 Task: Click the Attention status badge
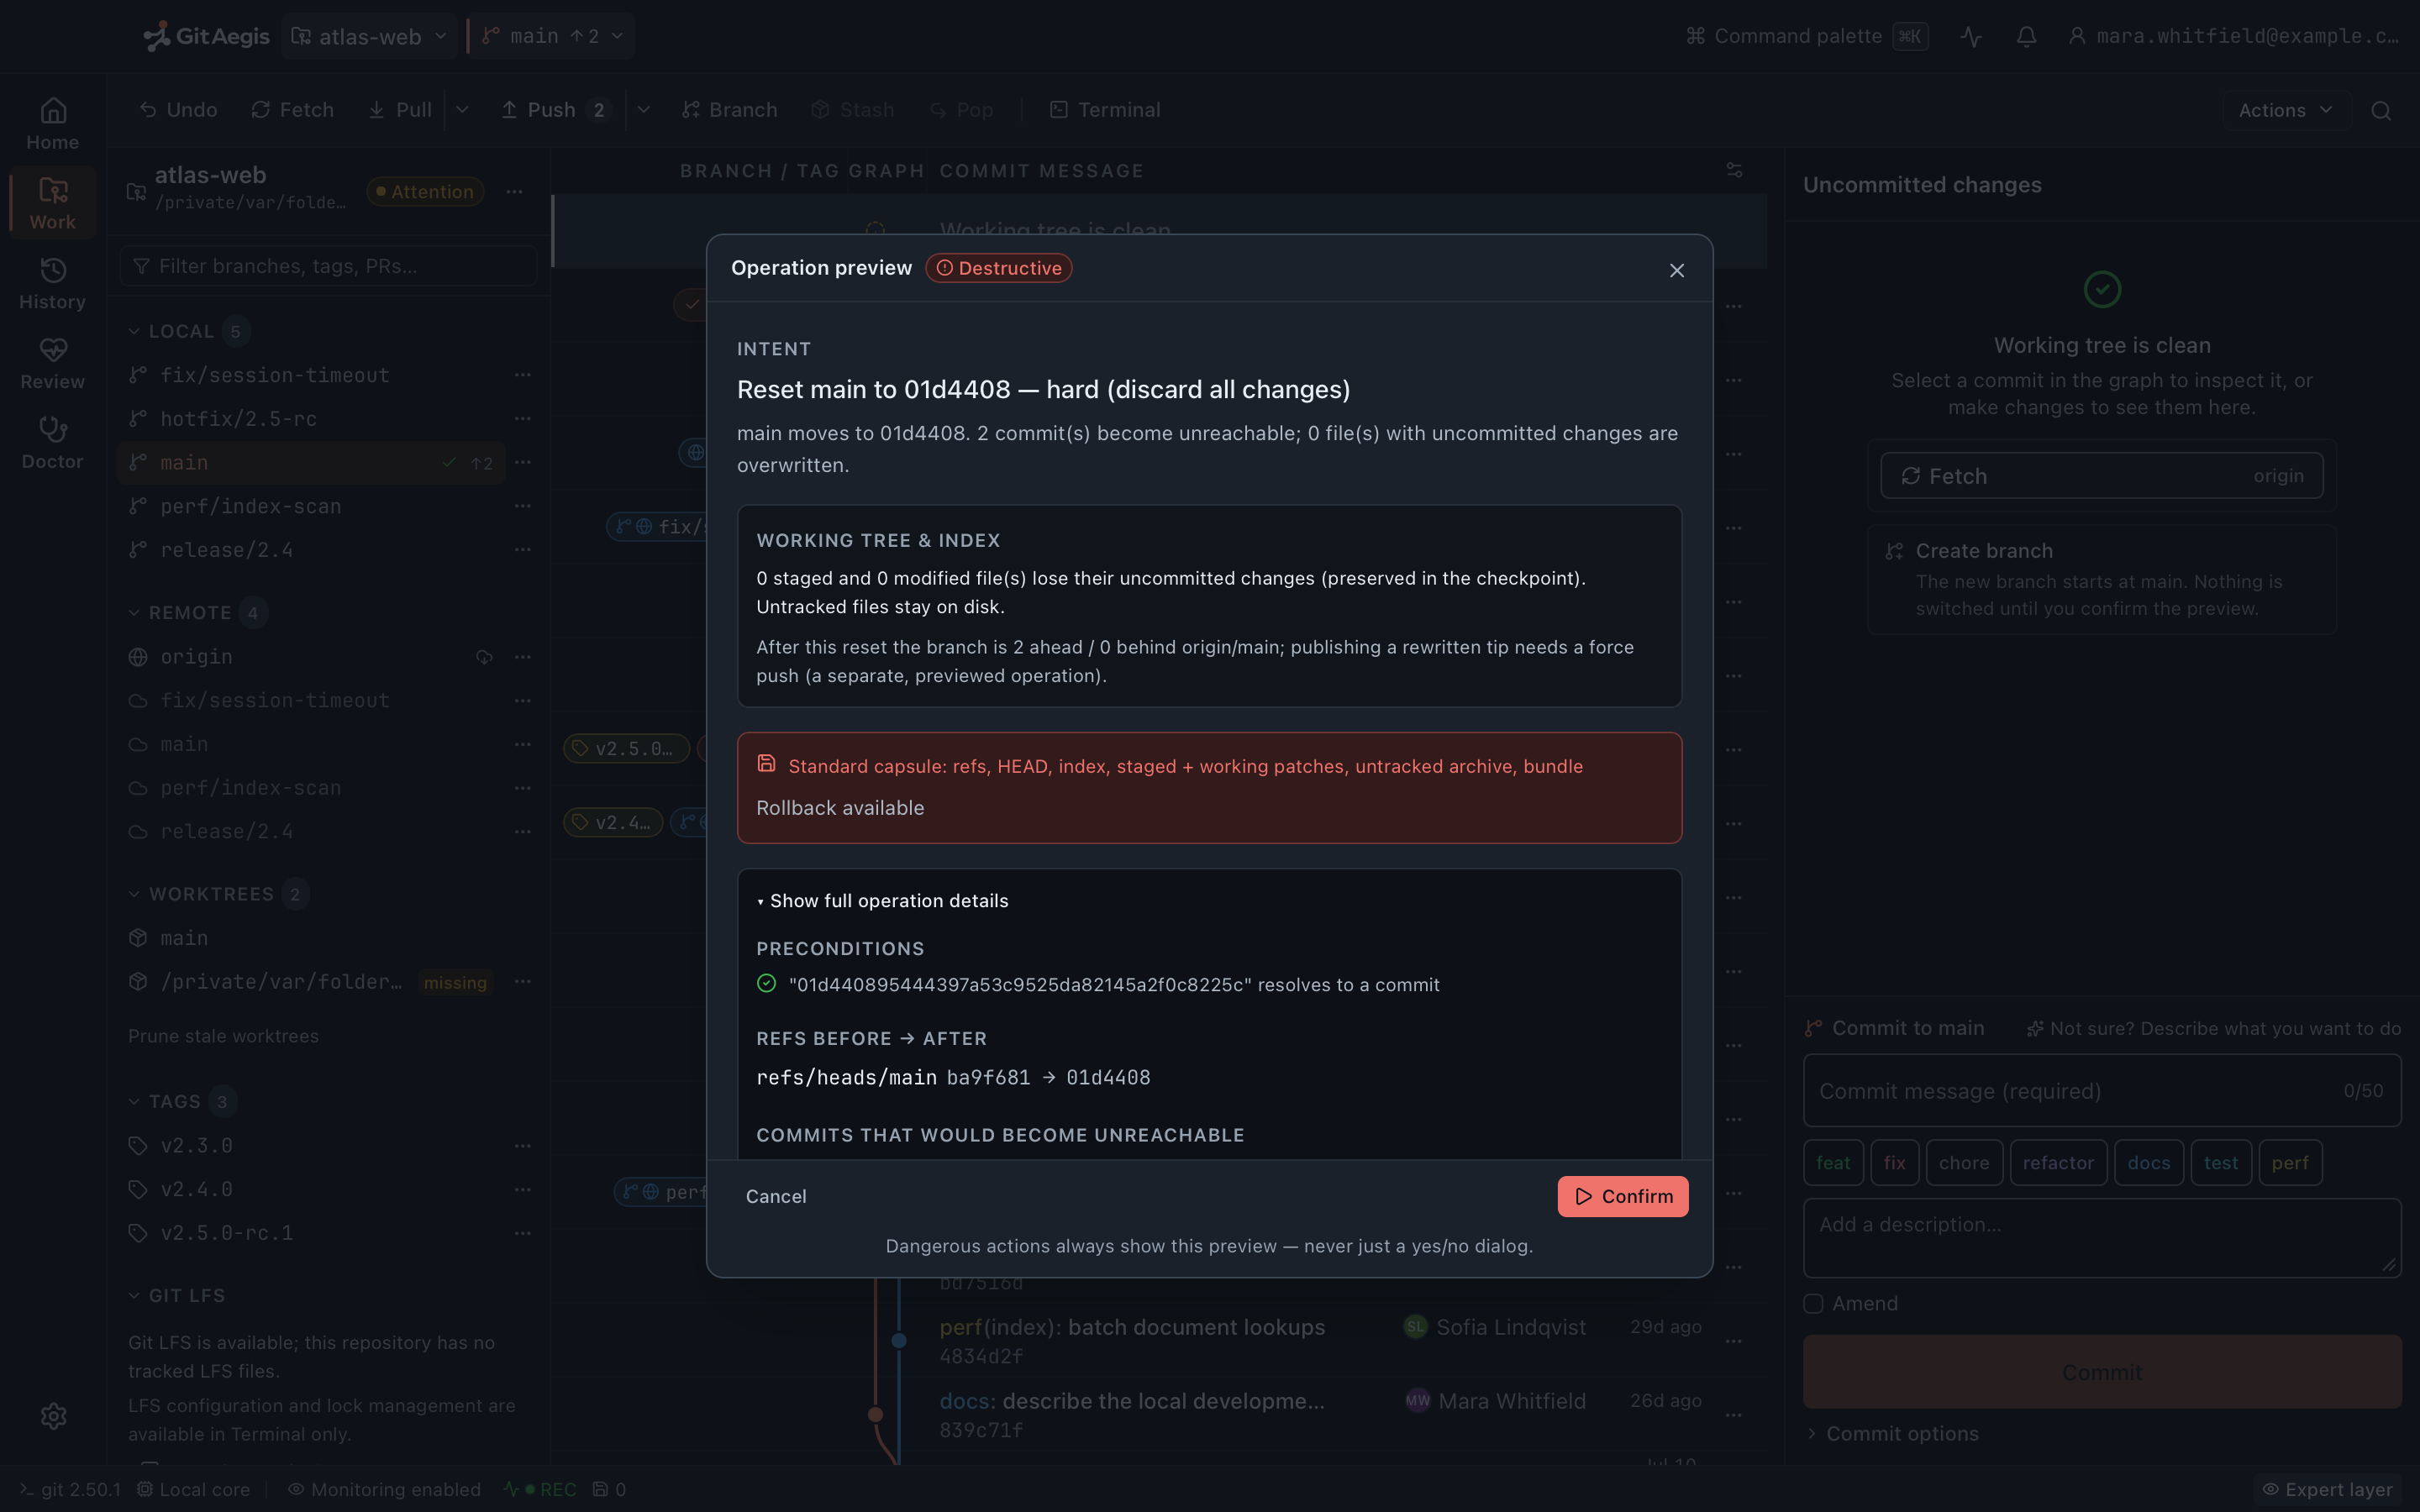425,191
